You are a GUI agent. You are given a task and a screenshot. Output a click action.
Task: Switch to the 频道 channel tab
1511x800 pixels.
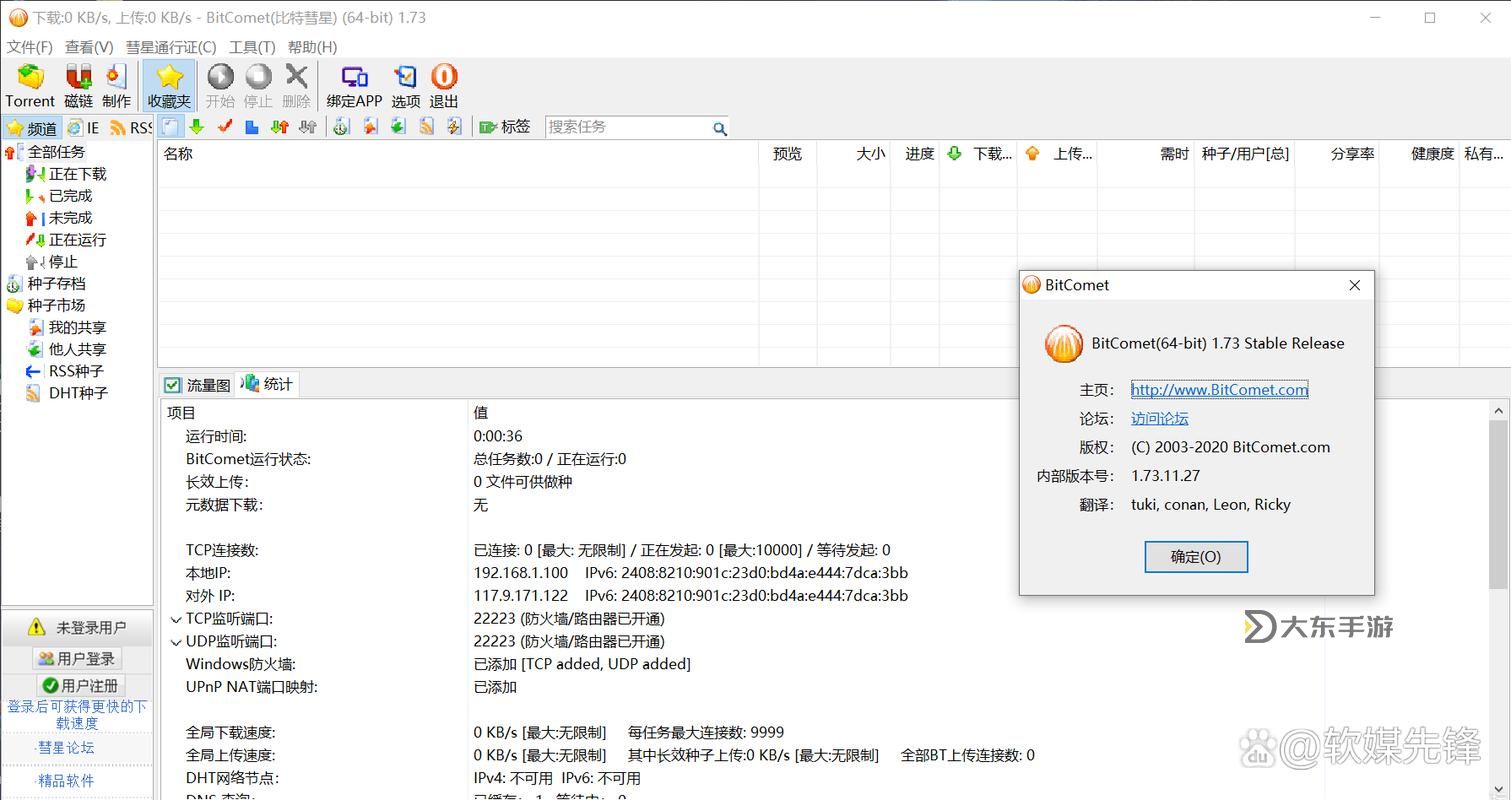point(32,128)
